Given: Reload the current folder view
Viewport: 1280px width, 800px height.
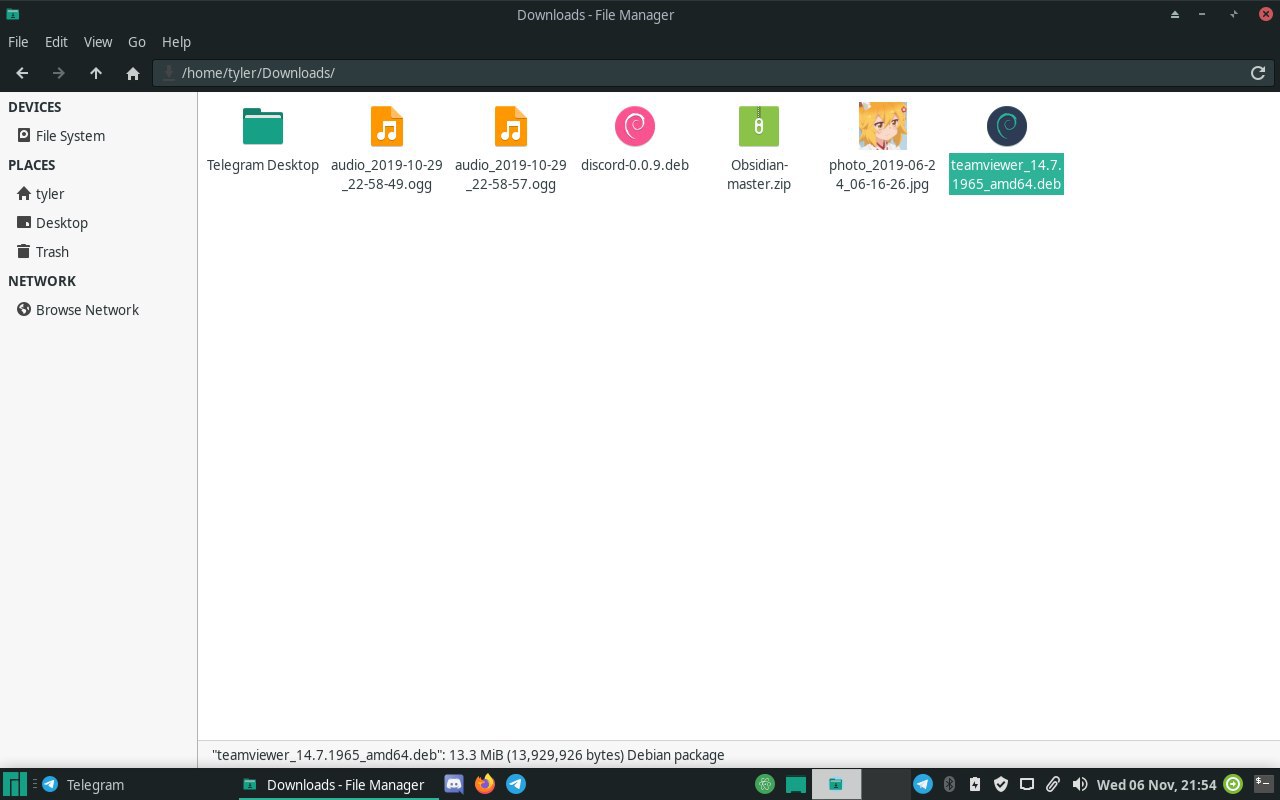Looking at the screenshot, I should pyautogui.click(x=1258, y=73).
